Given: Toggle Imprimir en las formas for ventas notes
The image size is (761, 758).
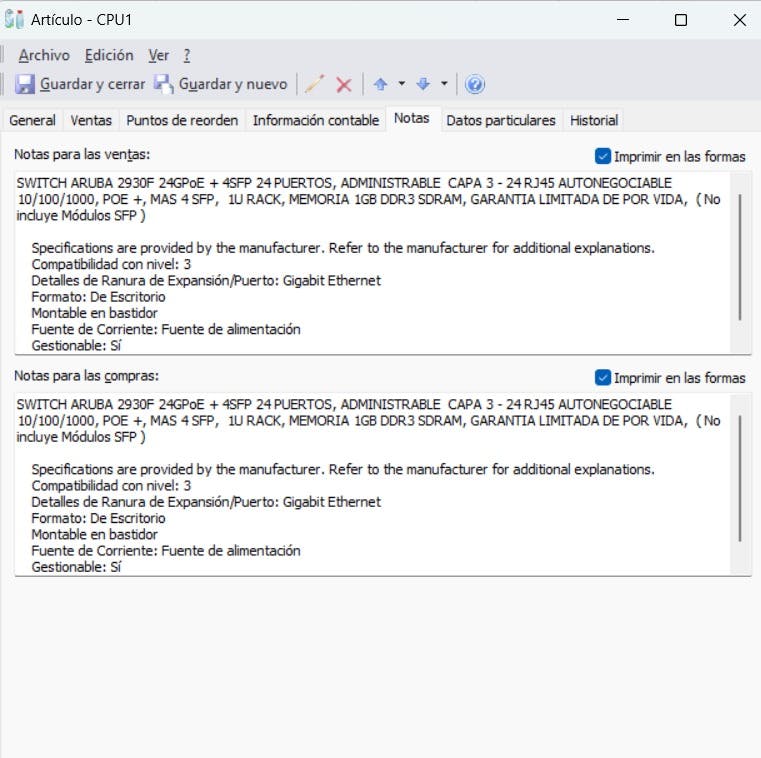Looking at the screenshot, I should (603, 156).
